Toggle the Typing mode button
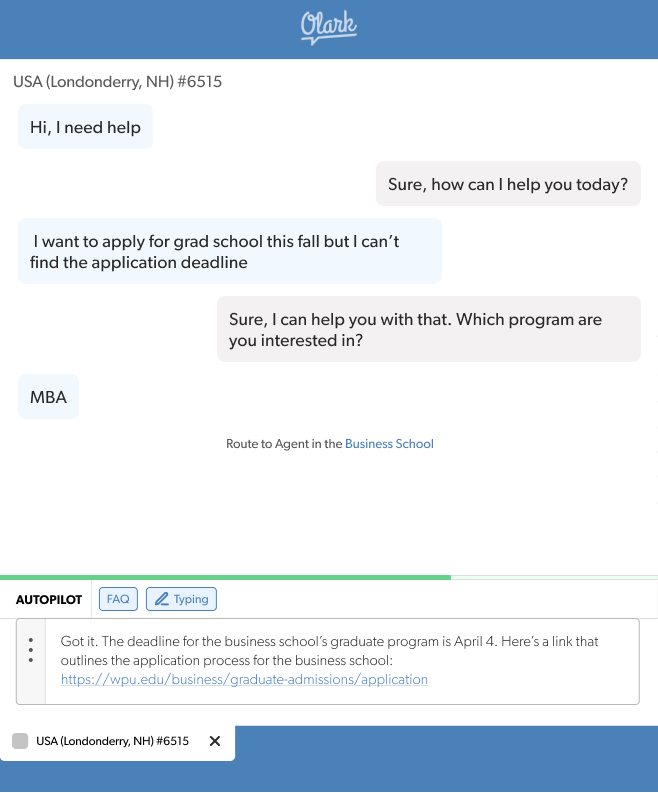Image resolution: width=658 pixels, height=793 pixels. [x=181, y=599]
